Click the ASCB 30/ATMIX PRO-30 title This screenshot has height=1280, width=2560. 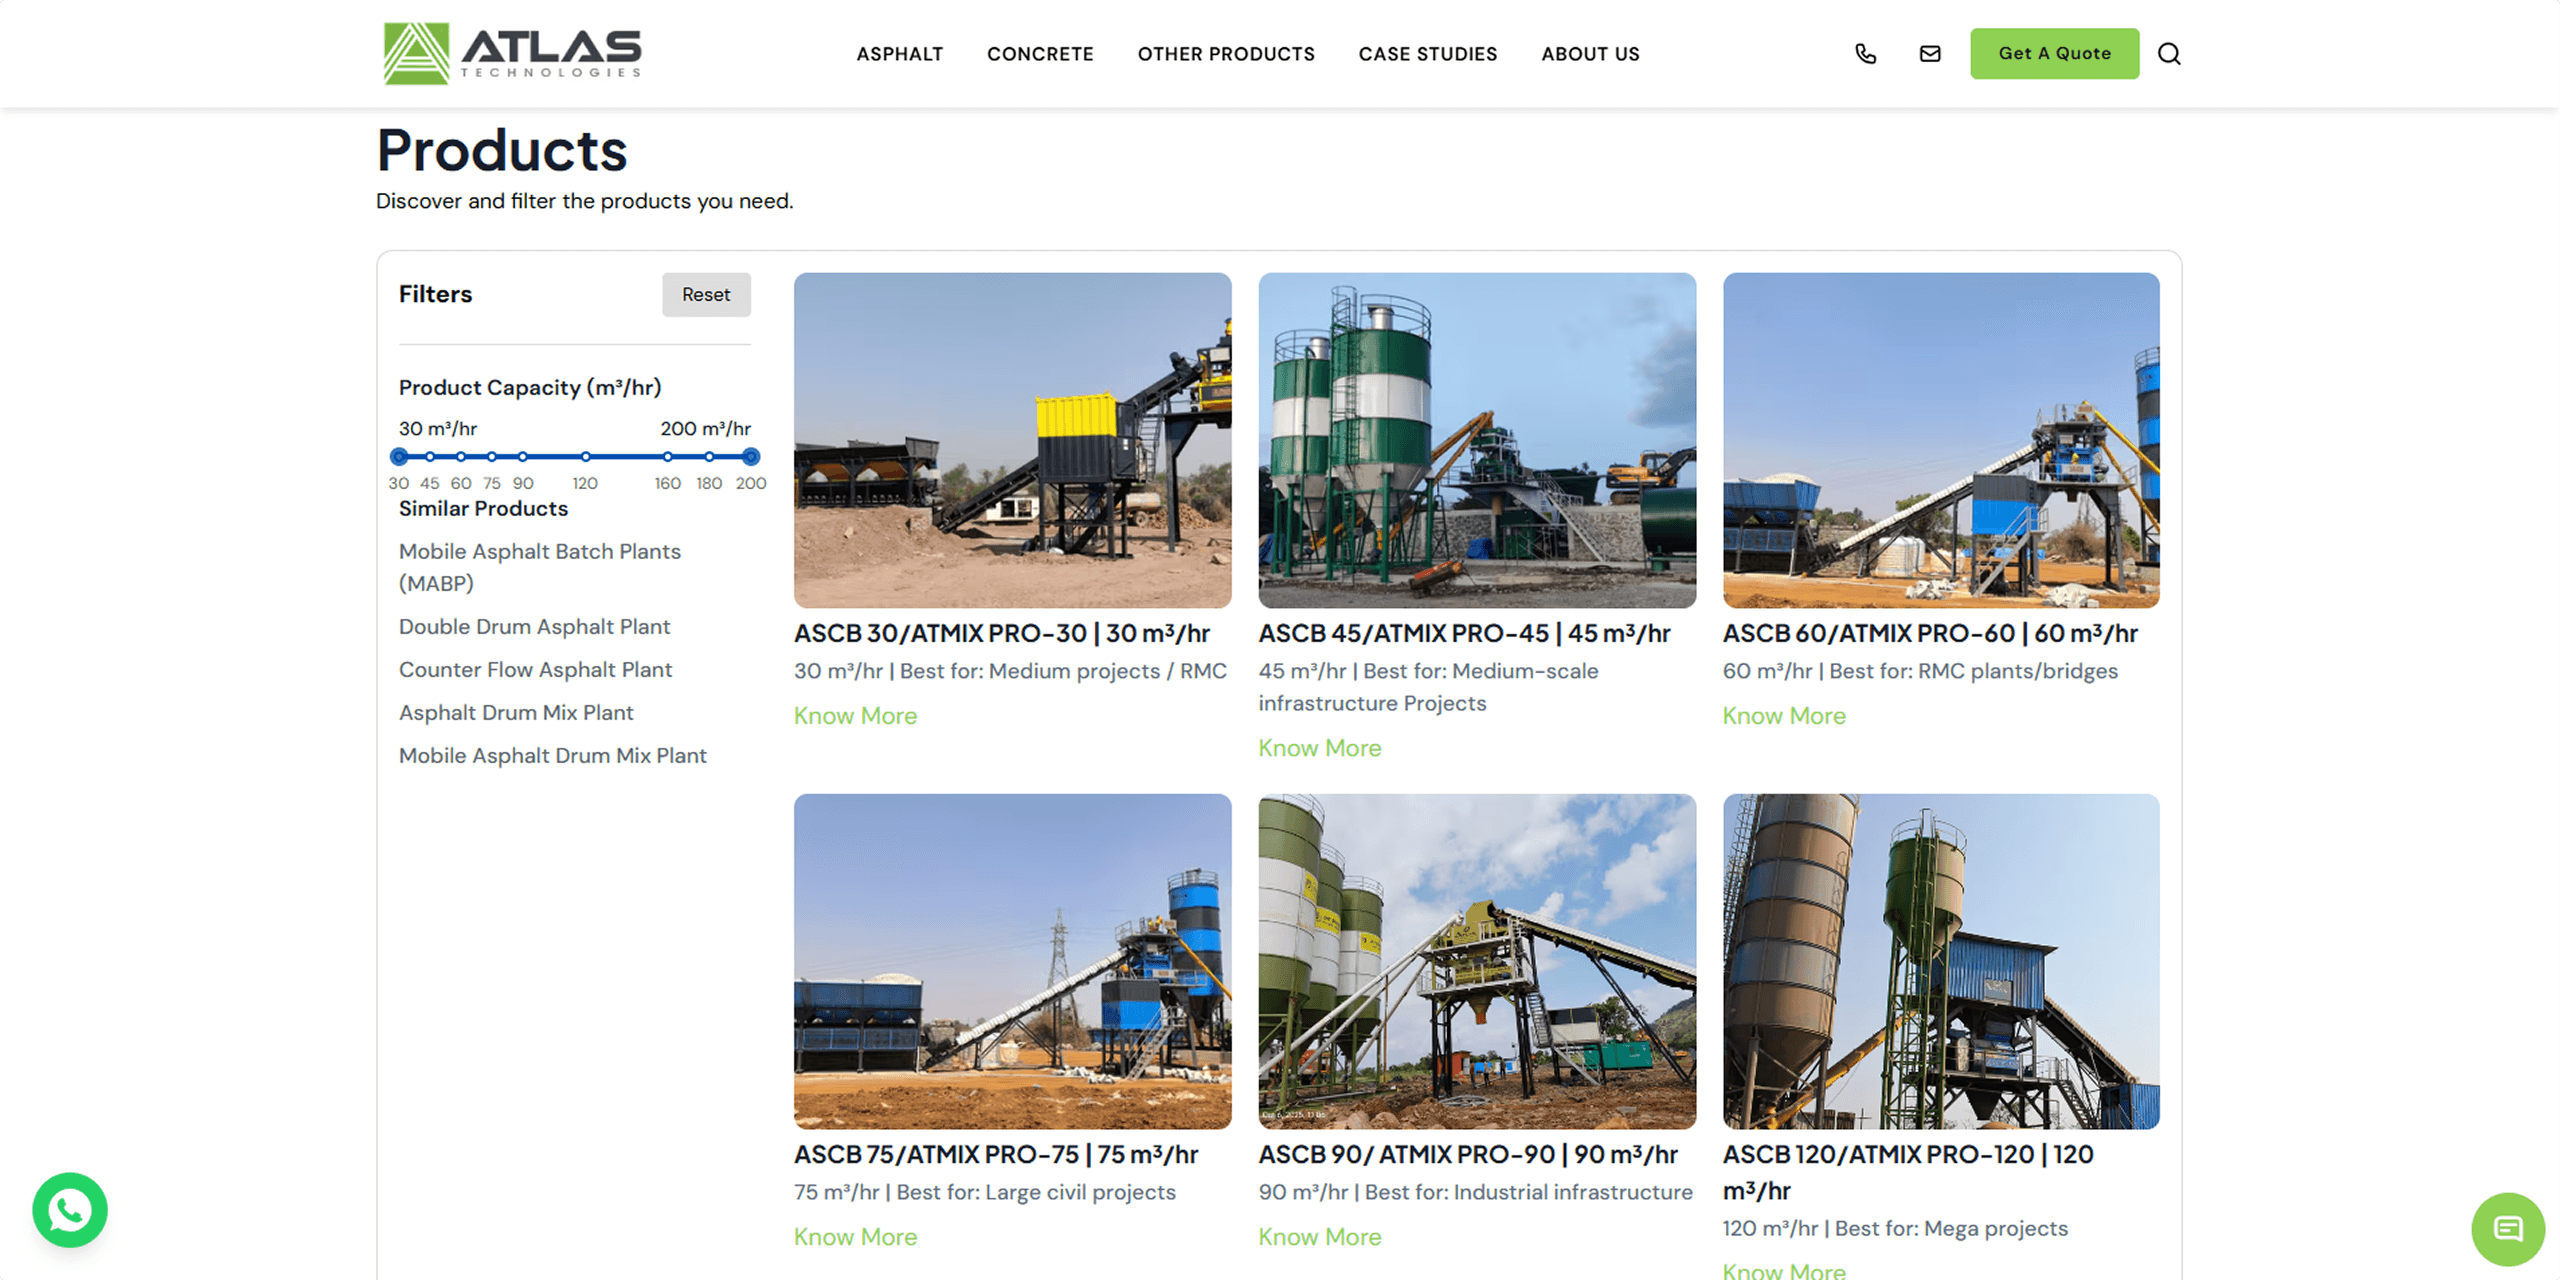coord(1001,634)
